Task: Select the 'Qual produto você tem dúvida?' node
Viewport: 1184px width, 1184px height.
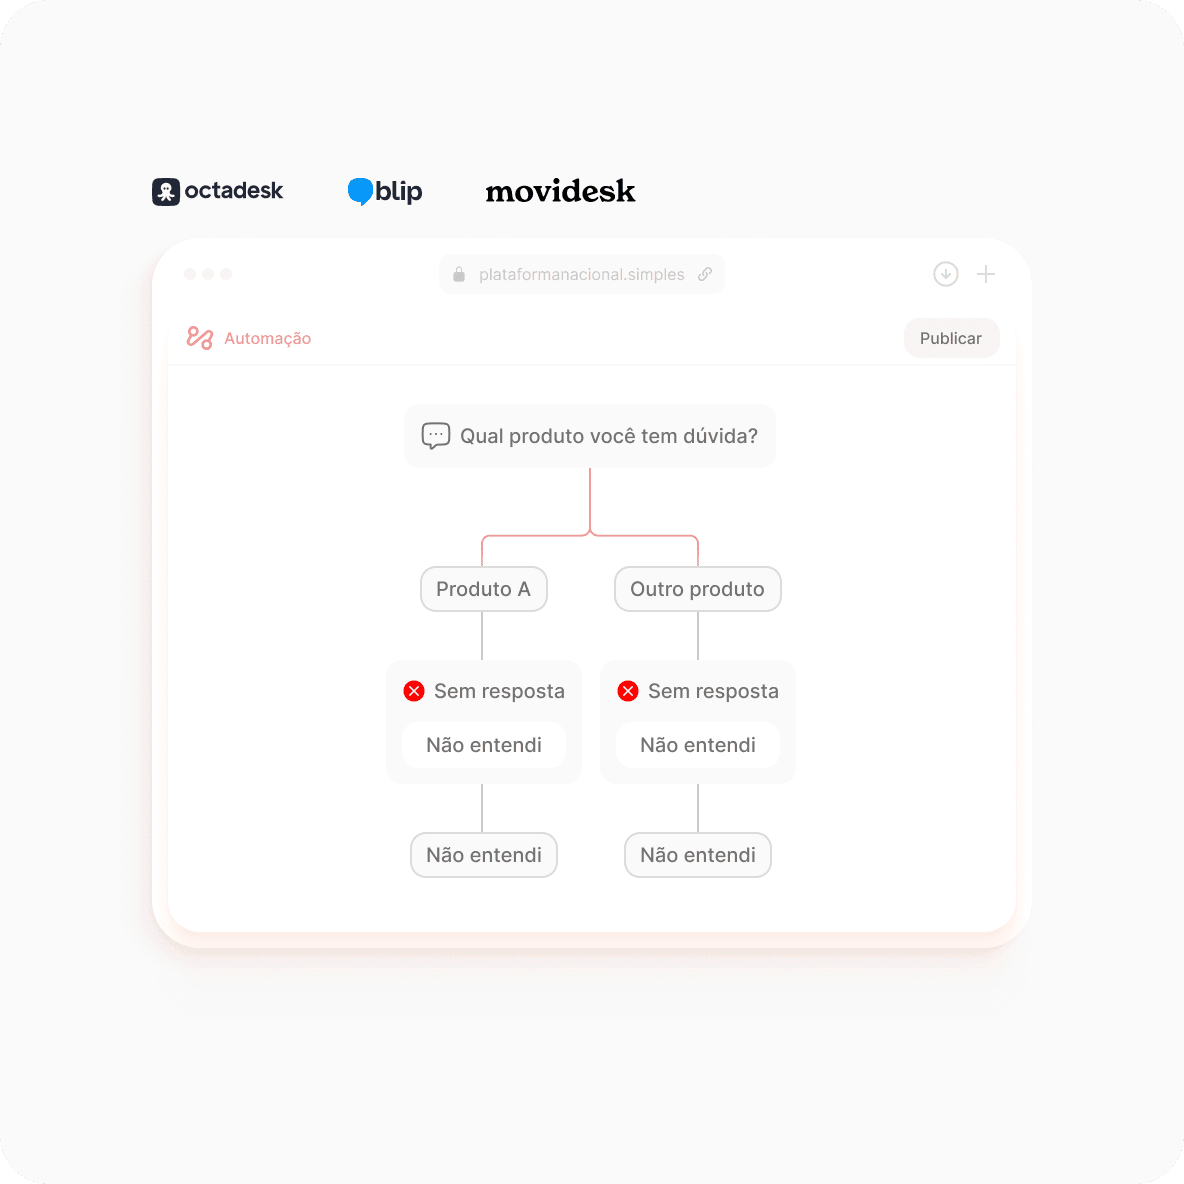Action: tap(590, 436)
